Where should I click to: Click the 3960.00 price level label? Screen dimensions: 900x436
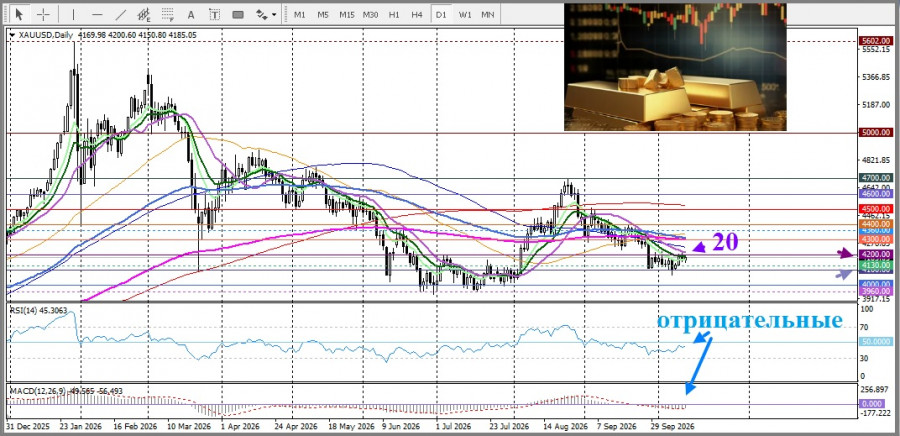875,291
